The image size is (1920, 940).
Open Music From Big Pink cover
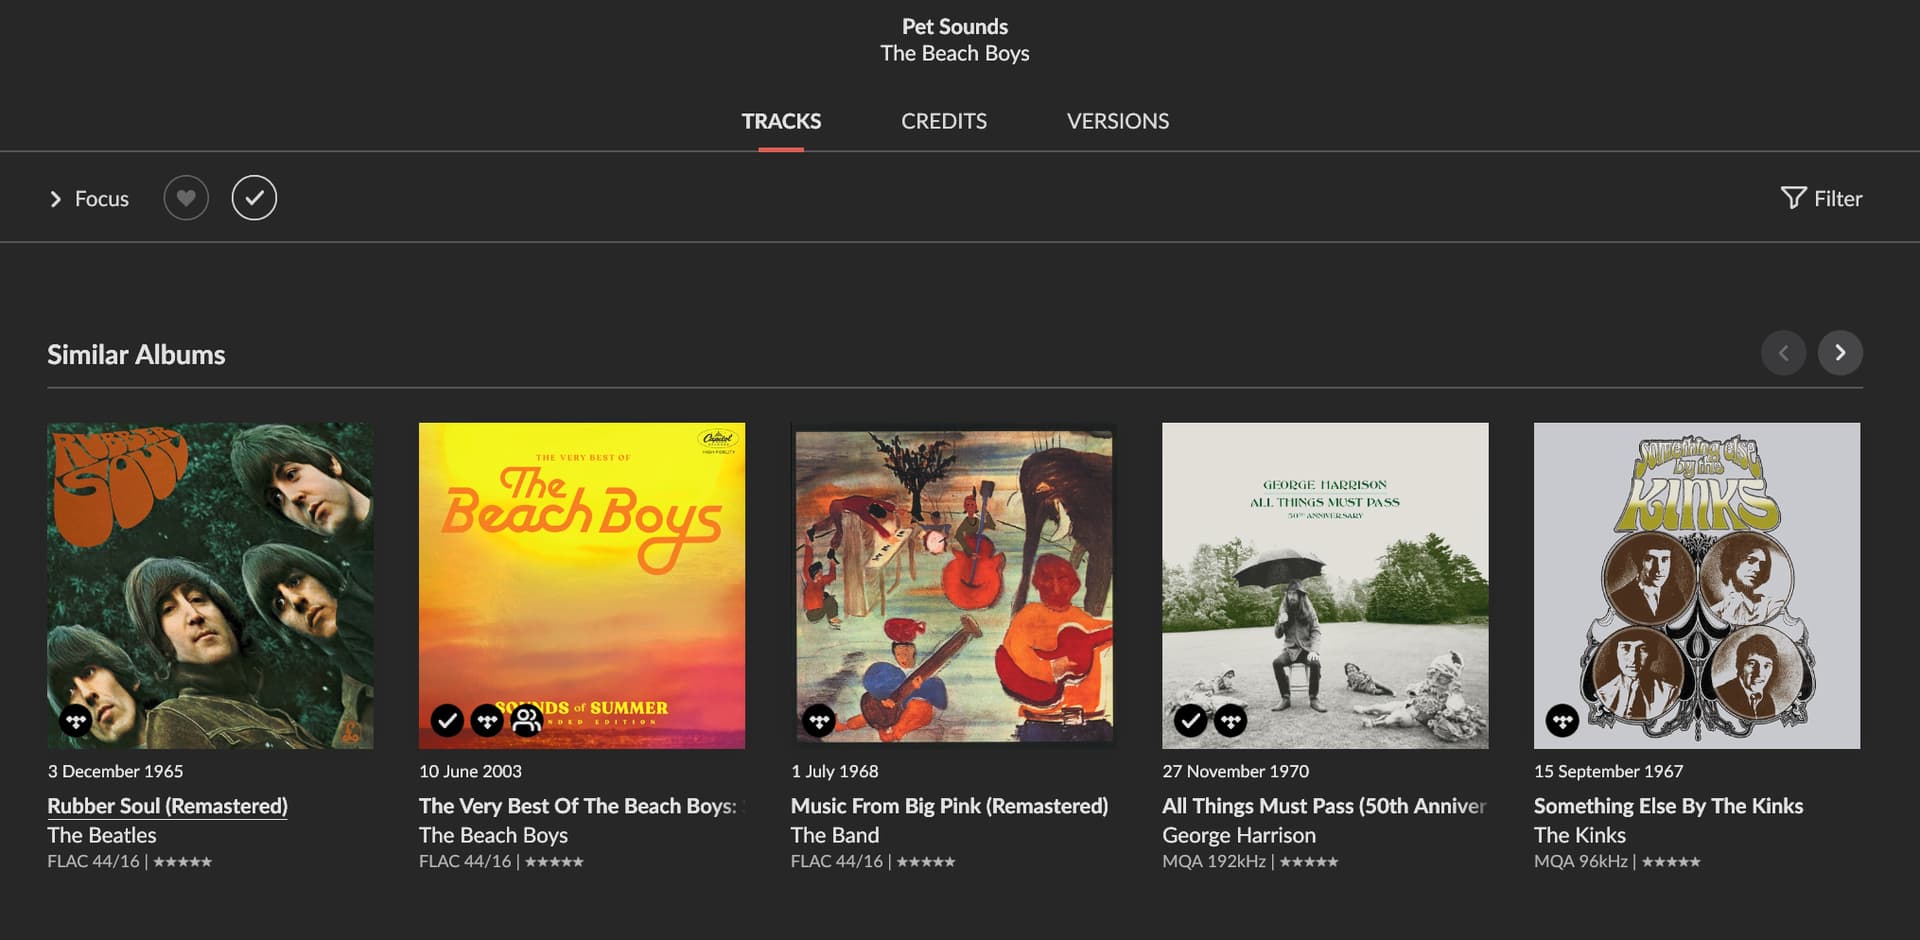(953, 585)
